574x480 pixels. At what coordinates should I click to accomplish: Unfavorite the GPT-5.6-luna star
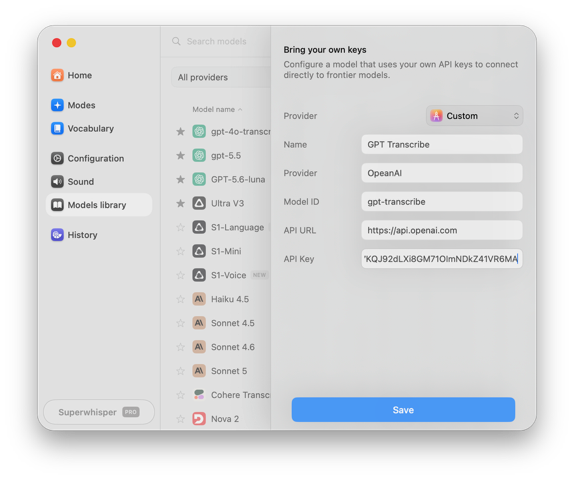[180, 179]
